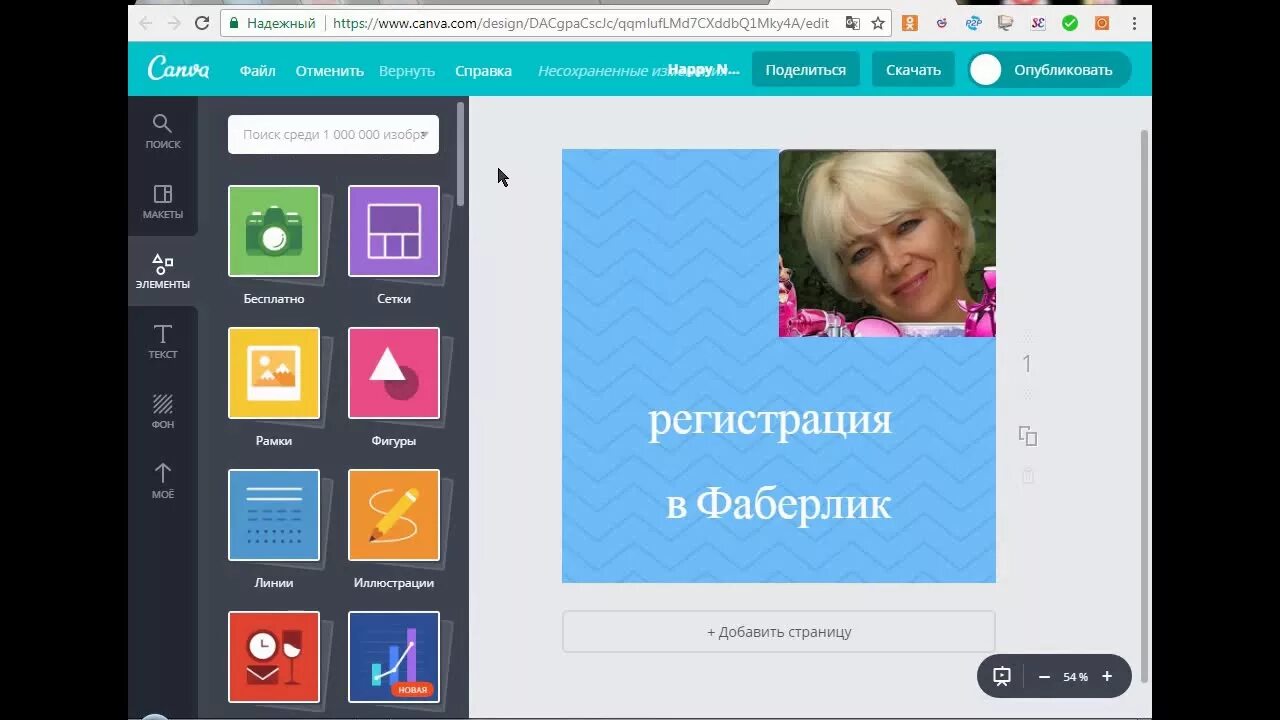This screenshot has width=1280, height=720.
Task: Reload the browser page
Action: pos(202,22)
